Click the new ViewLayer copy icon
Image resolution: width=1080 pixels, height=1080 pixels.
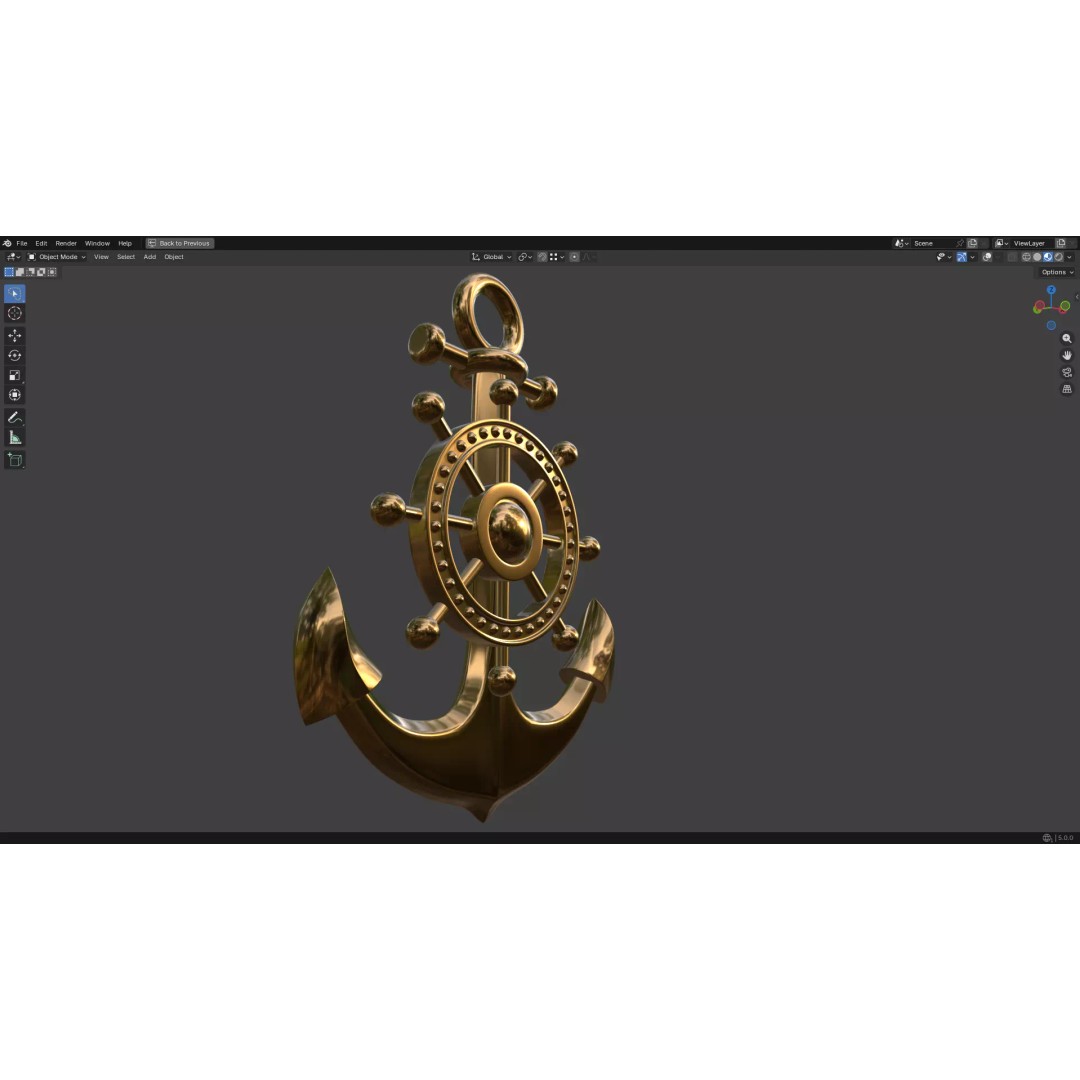[x=1061, y=243]
